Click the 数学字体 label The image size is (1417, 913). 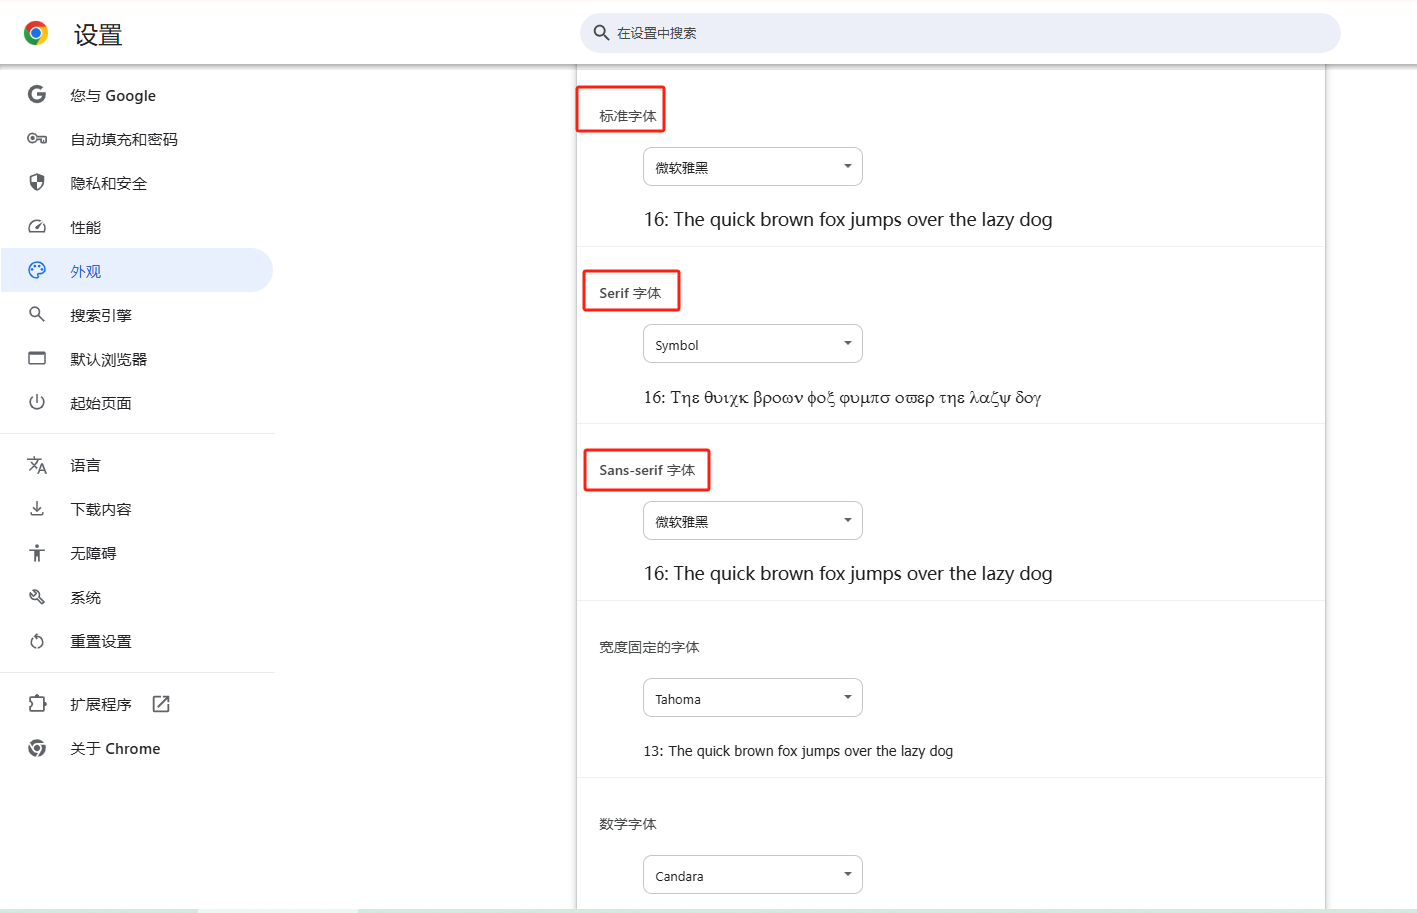pyautogui.click(x=628, y=824)
